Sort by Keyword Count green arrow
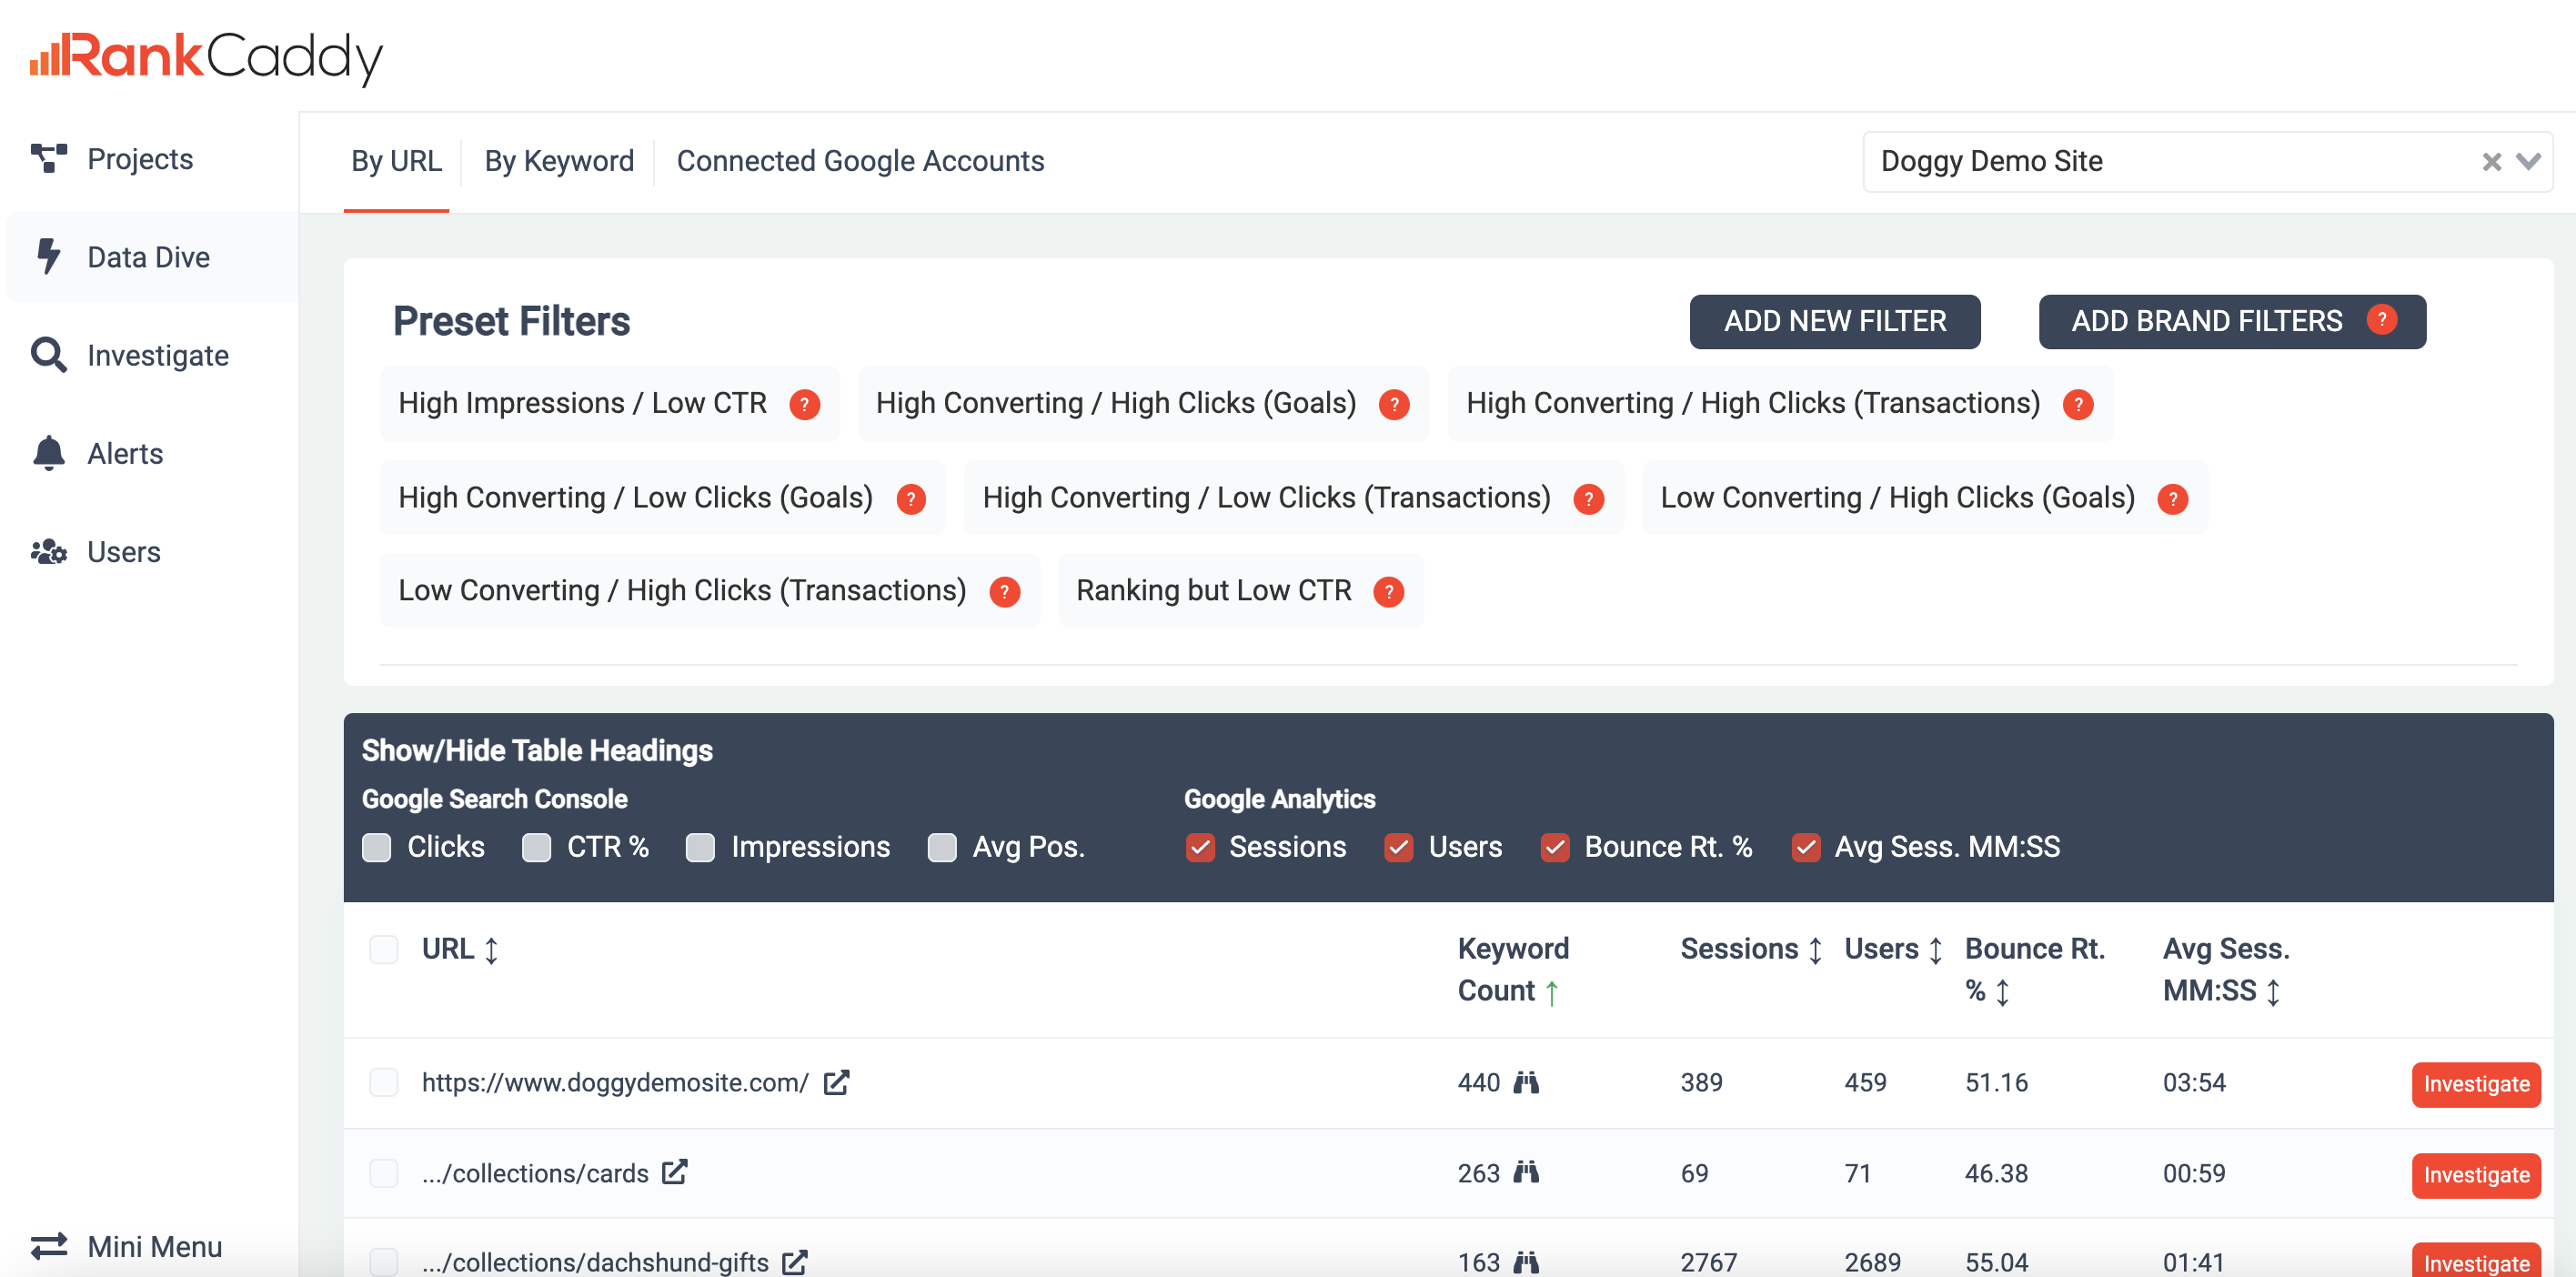 [x=1551, y=992]
